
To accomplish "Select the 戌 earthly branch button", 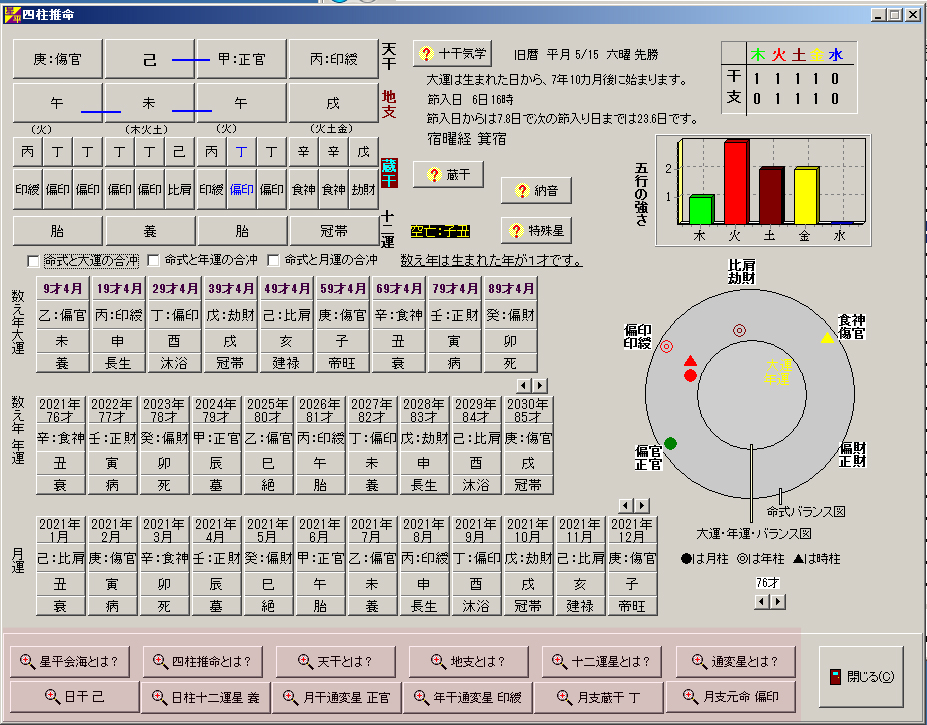I will (333, 103).
